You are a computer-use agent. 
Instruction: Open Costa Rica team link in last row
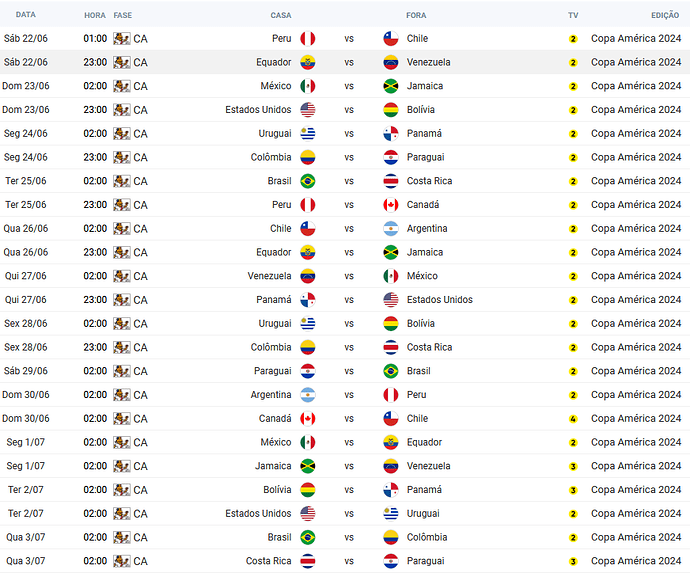(268, 561)
